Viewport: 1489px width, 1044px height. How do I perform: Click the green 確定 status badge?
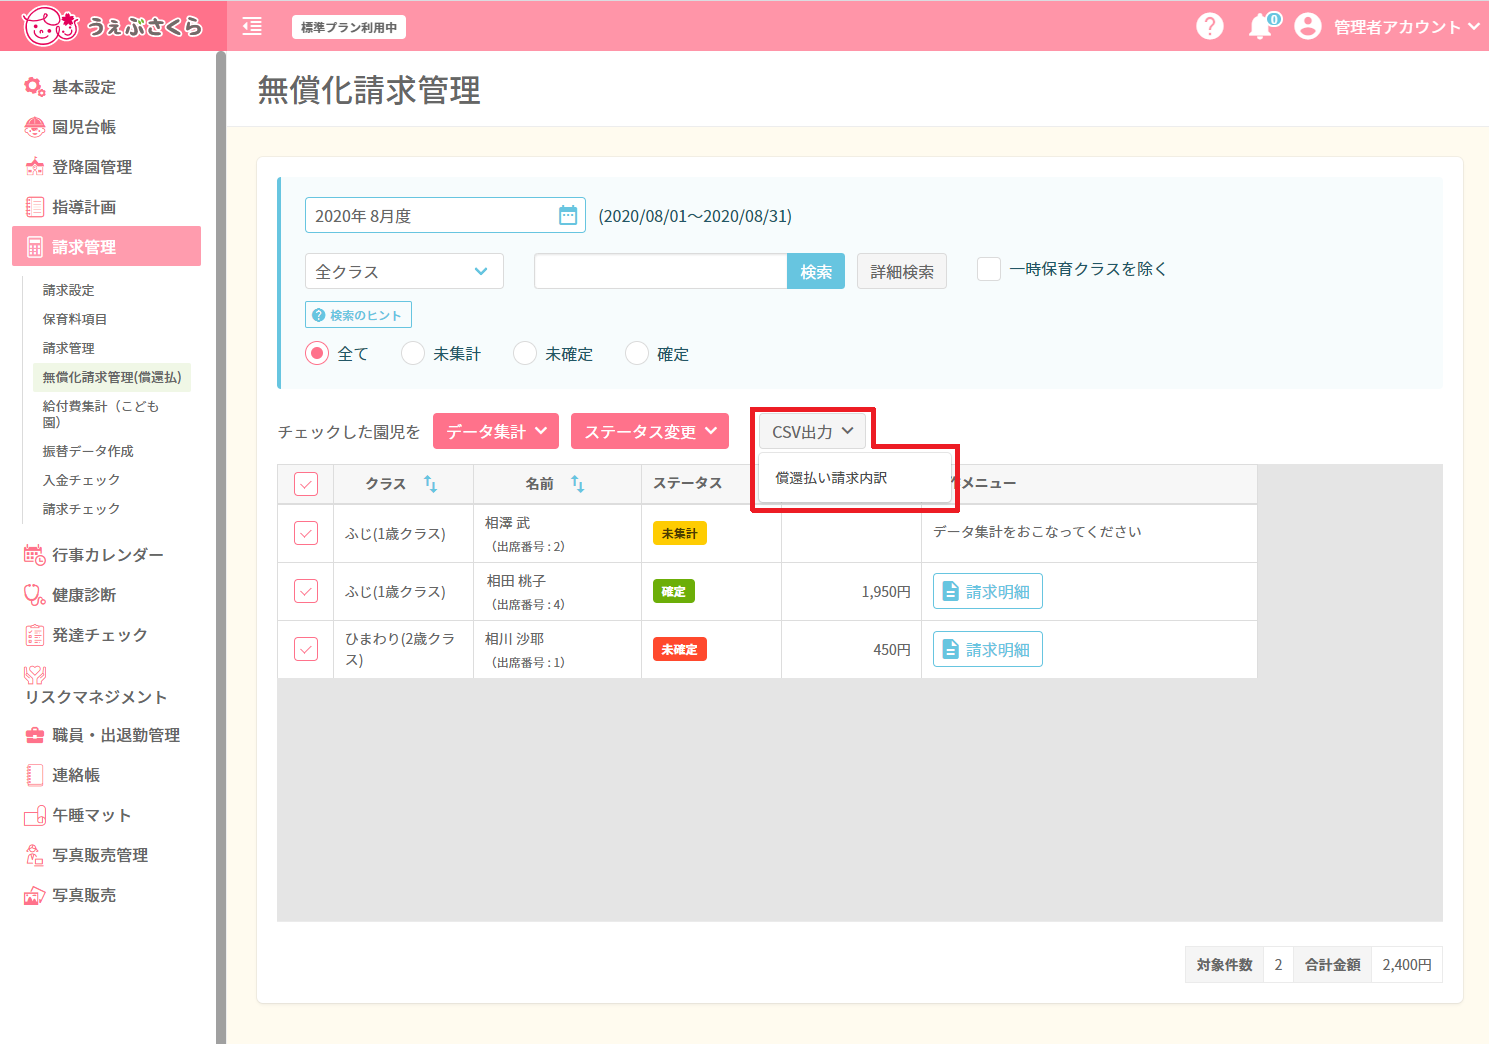(674, 591)
